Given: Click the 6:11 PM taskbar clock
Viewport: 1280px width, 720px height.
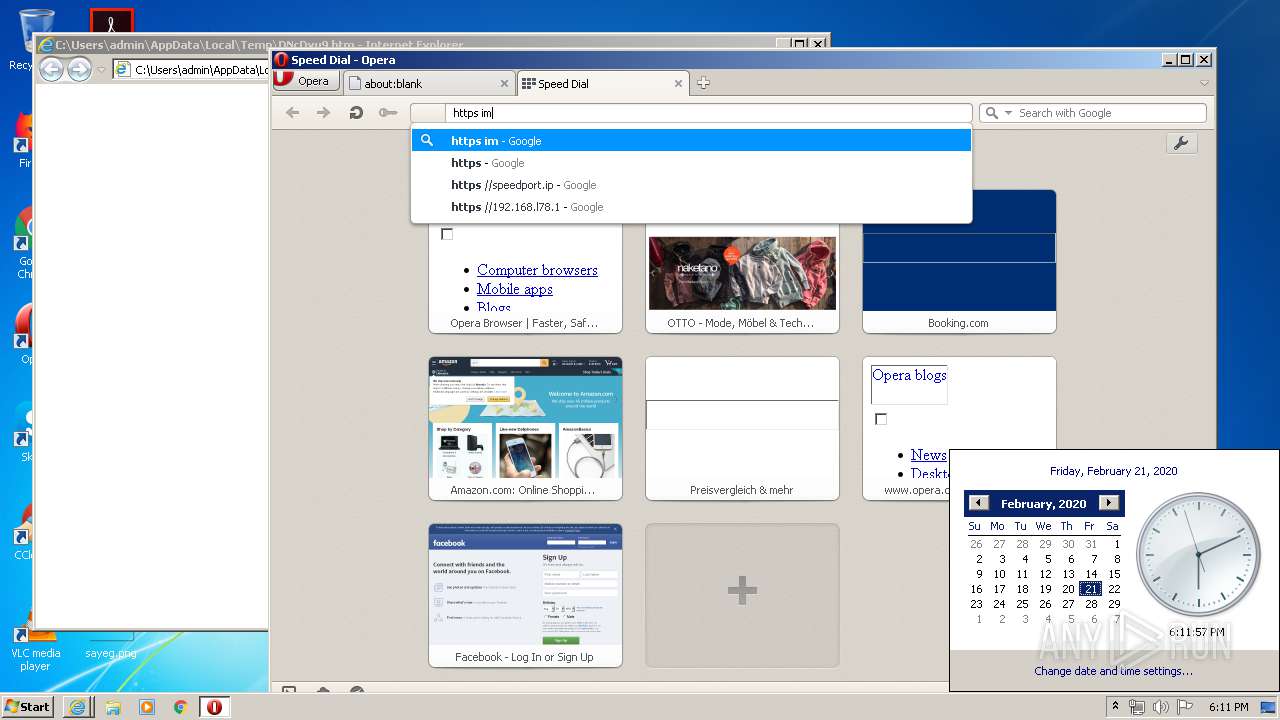Looking at the screenshot, I should 1228,707.
